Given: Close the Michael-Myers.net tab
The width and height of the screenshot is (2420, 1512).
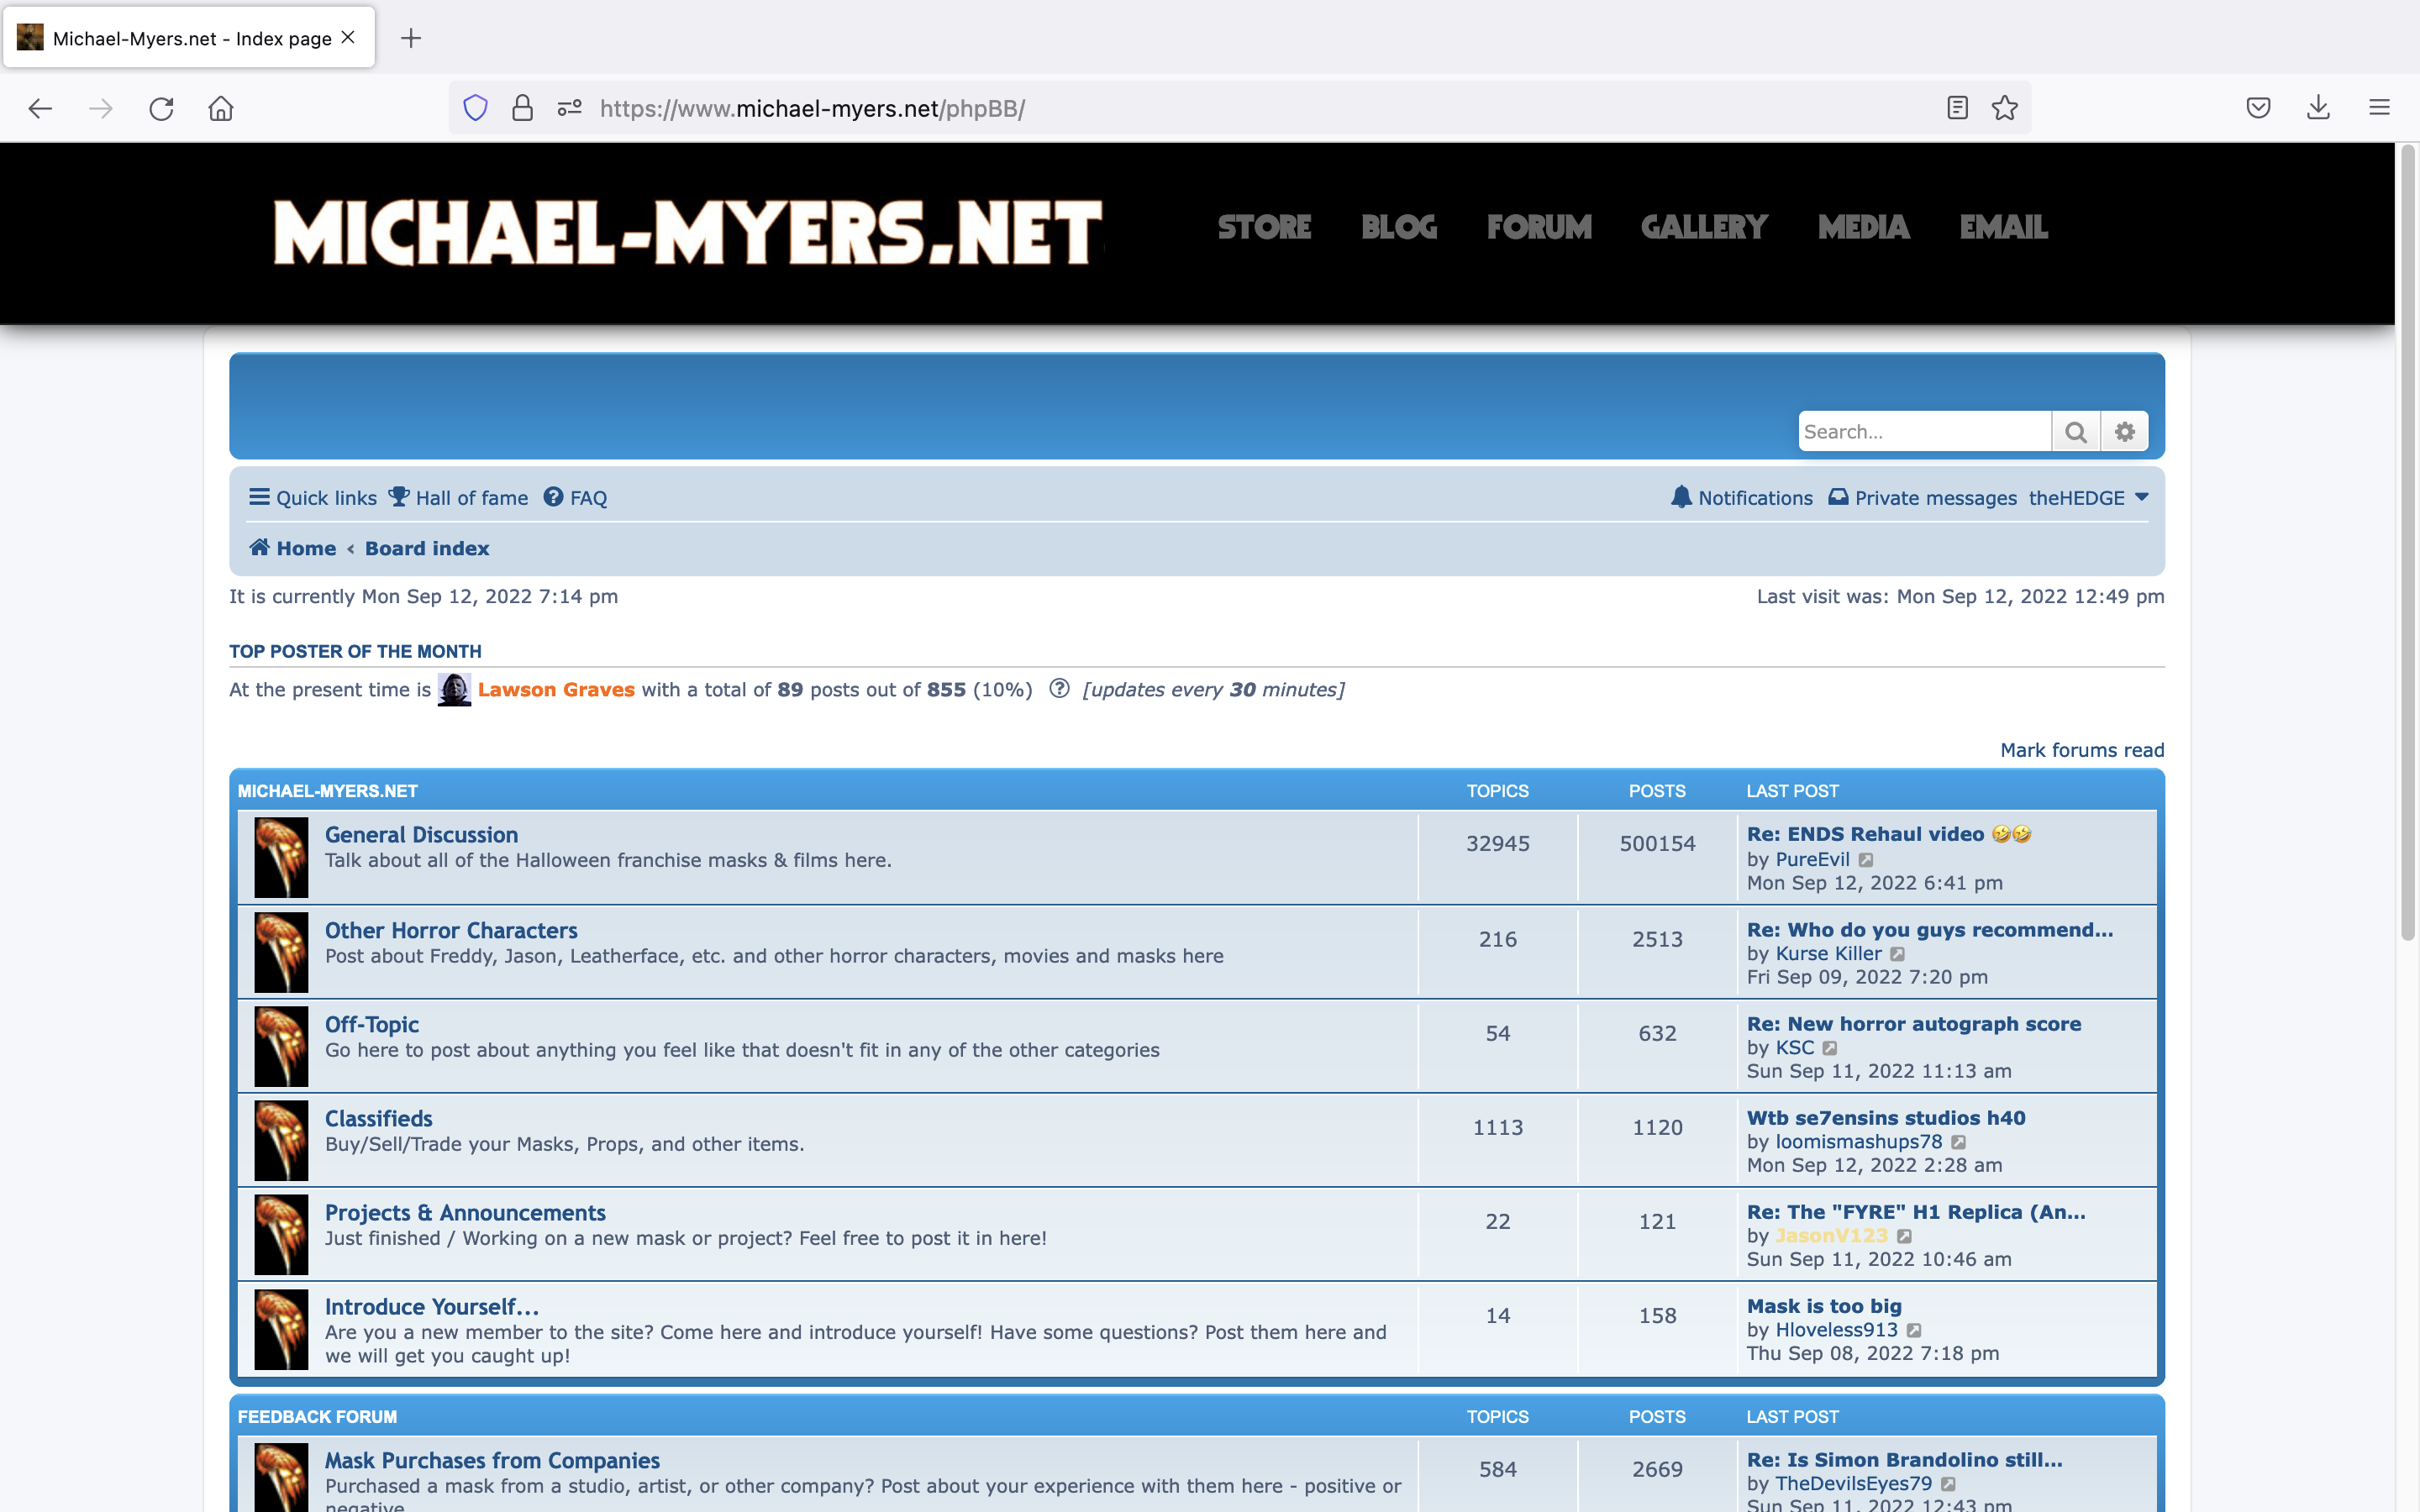Looking at the screenshot, I should click(x=348, y=37).
